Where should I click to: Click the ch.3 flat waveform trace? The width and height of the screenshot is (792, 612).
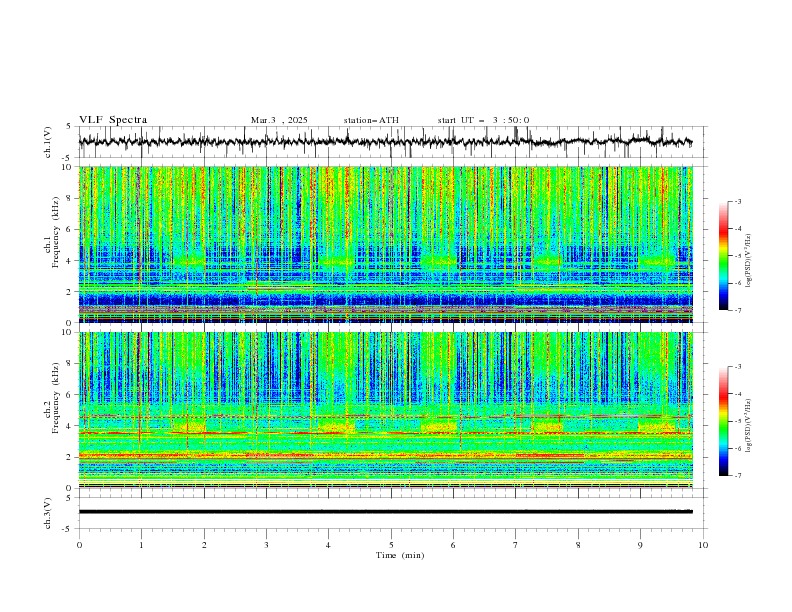(385, 512)
